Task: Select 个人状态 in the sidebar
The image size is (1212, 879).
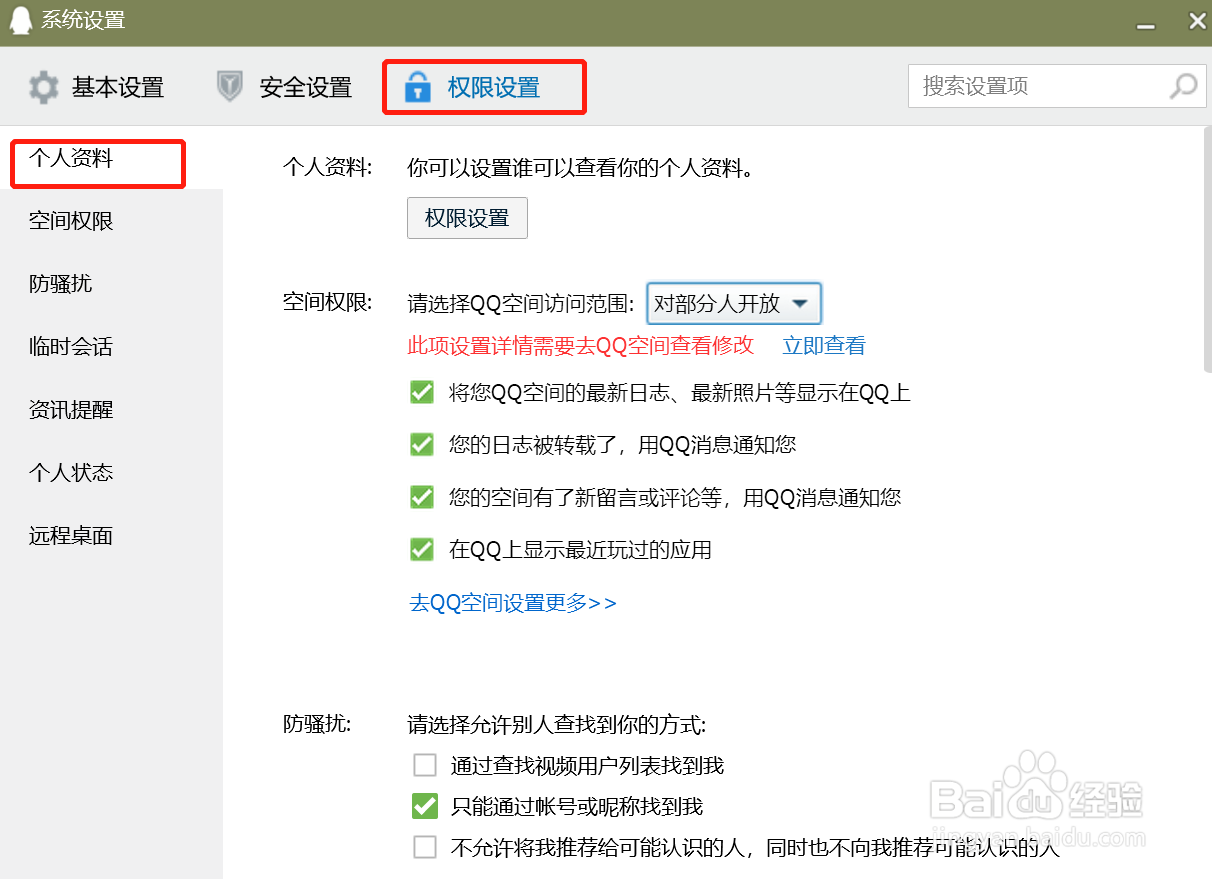Action: (x=111, y=473)
